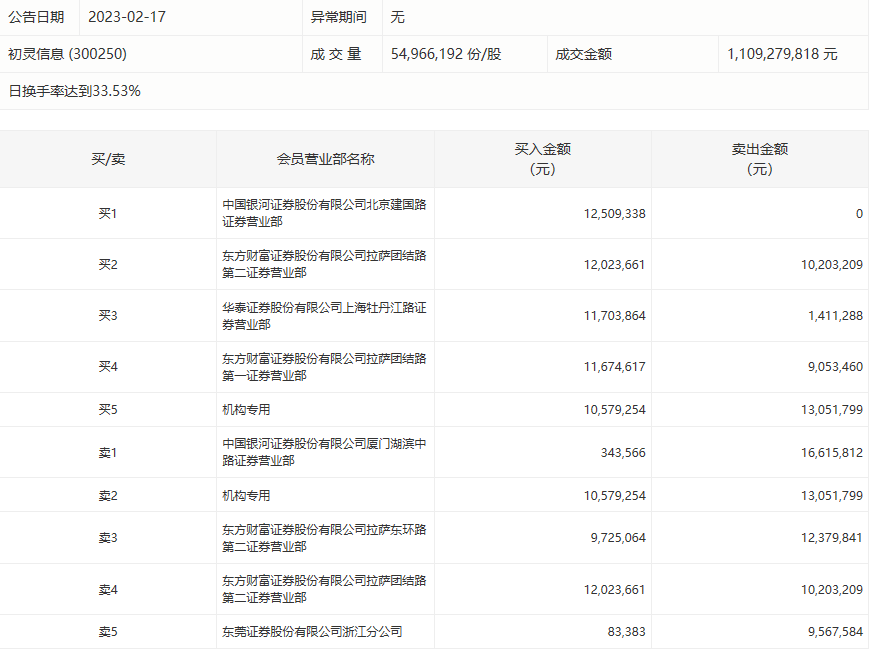Select buy amount 12,509,338

click(614, 214)
